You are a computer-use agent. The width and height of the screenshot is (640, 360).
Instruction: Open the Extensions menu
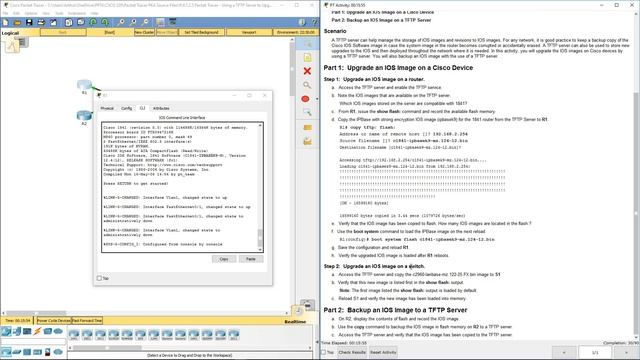tap(77, 13)
